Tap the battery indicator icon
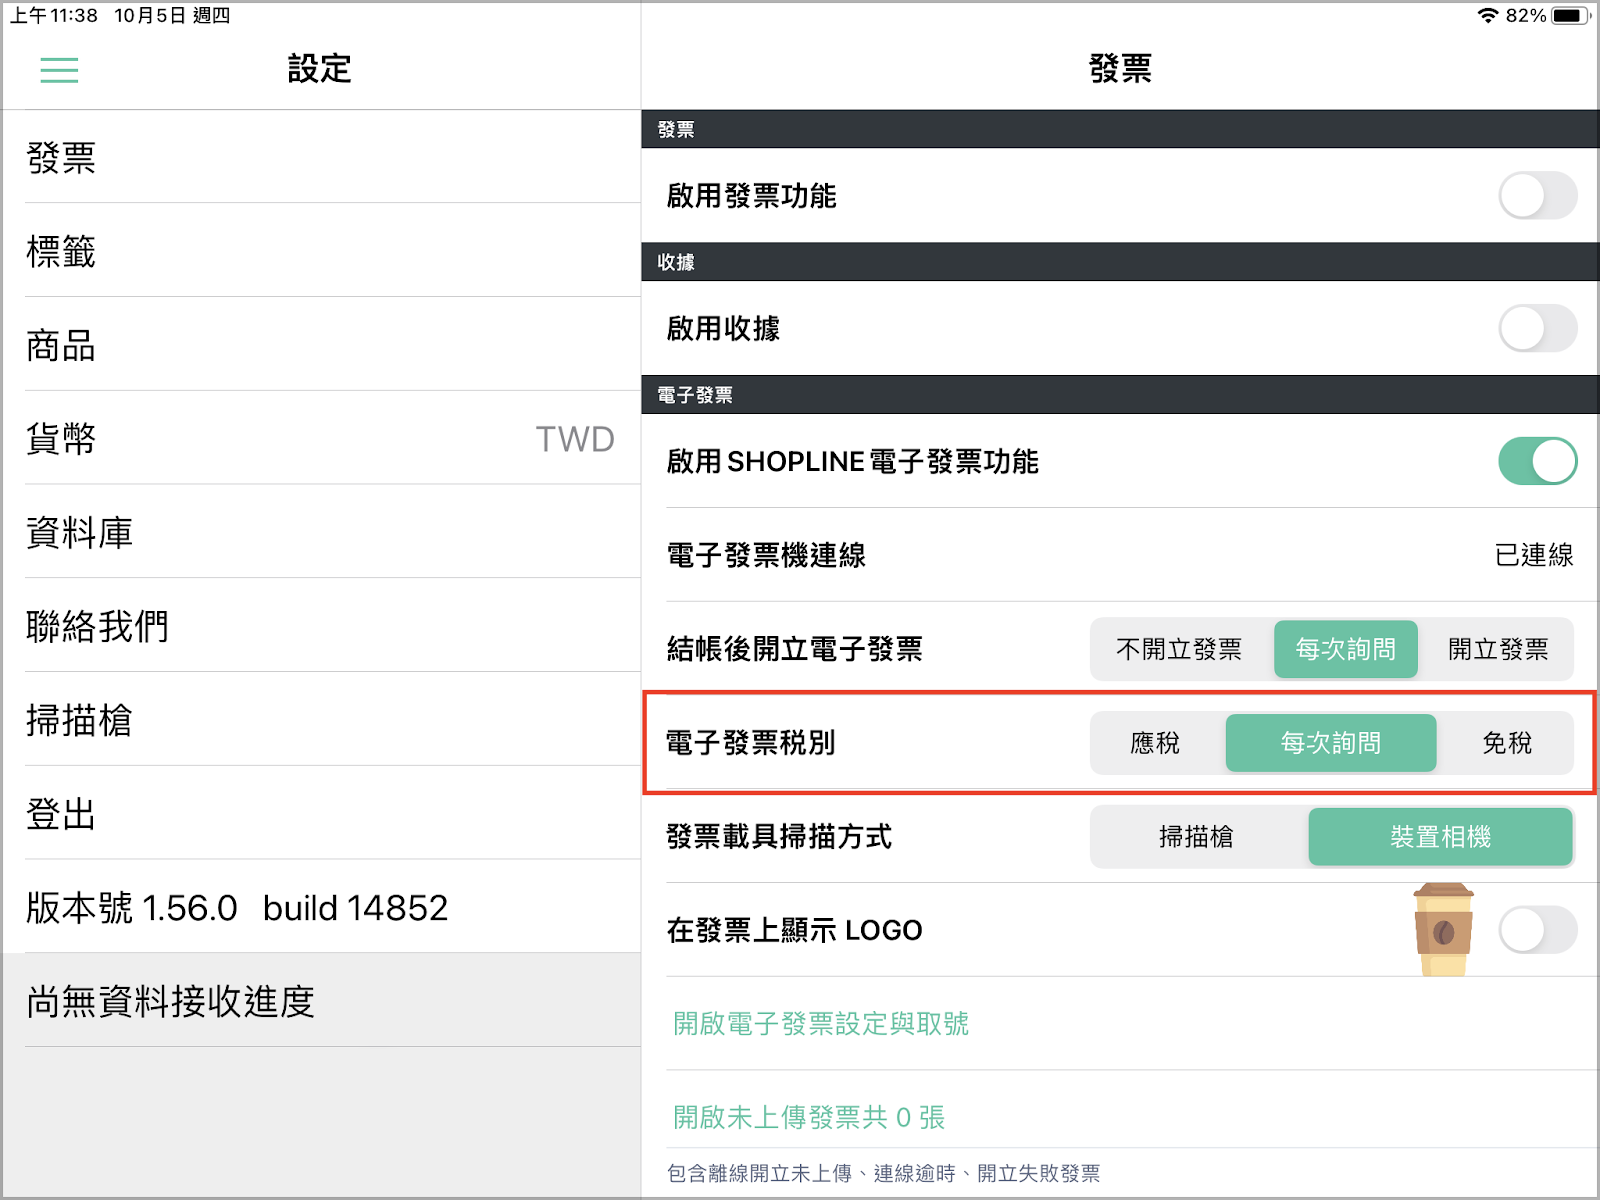Viewport: 1600px width, 1200px height. [x=1570, y=15]
